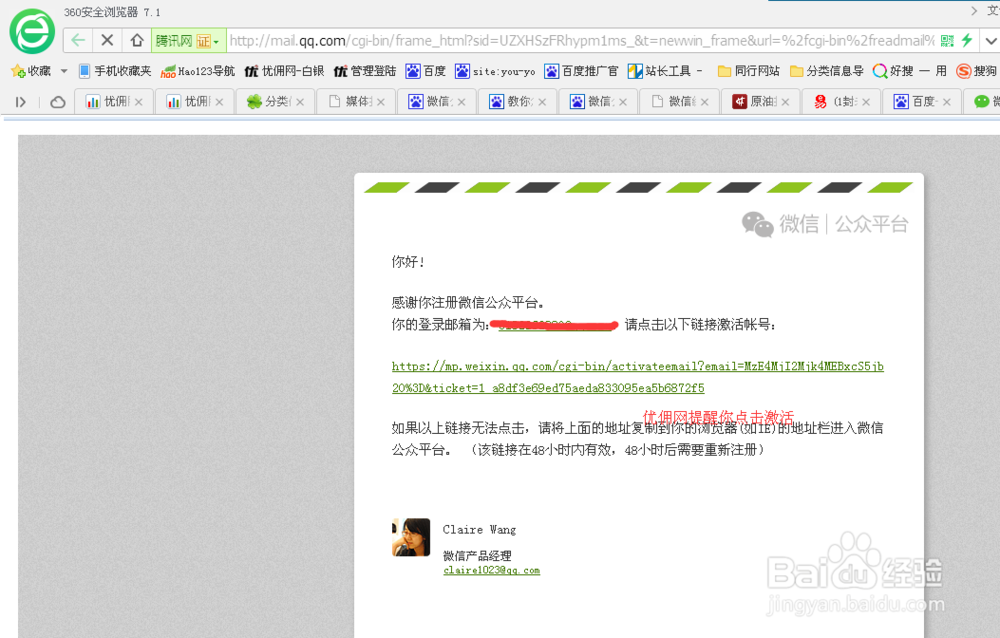The width and height of the screenshot is (1000, 638).
Task: Click the 文 menu item at top right
Action: click(x=993, y=11)
